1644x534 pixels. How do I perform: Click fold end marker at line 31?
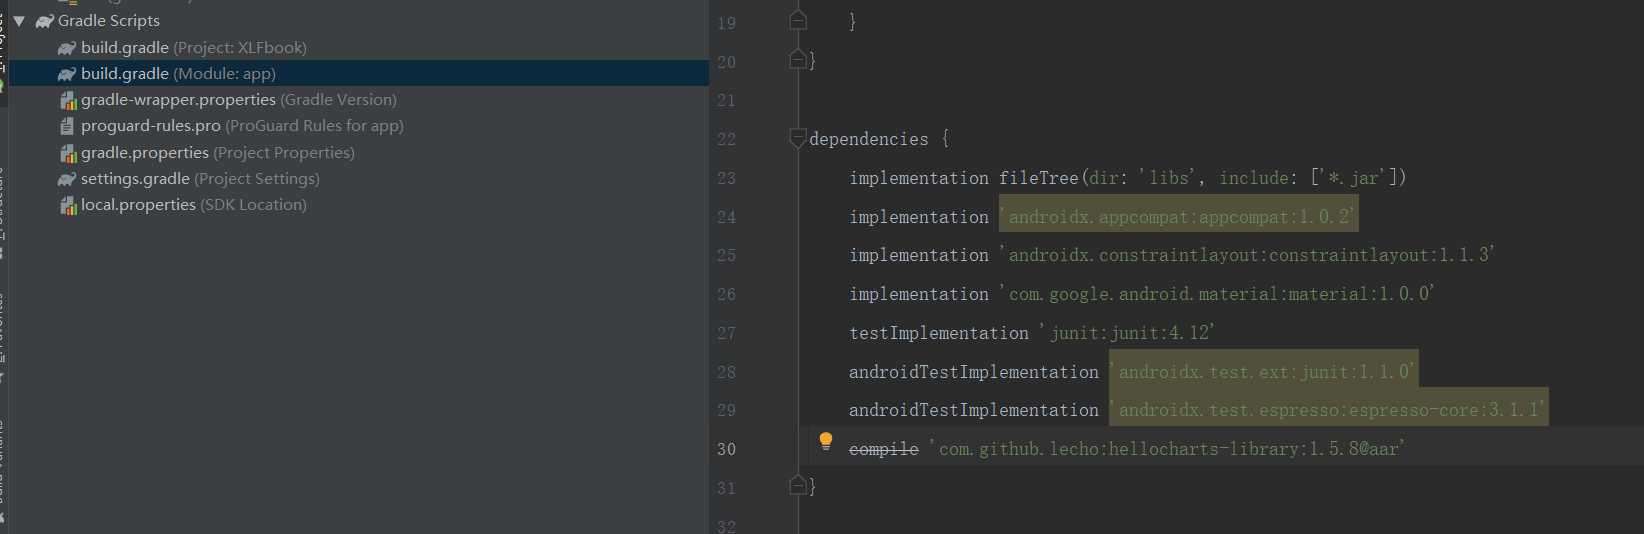point(798,486)
